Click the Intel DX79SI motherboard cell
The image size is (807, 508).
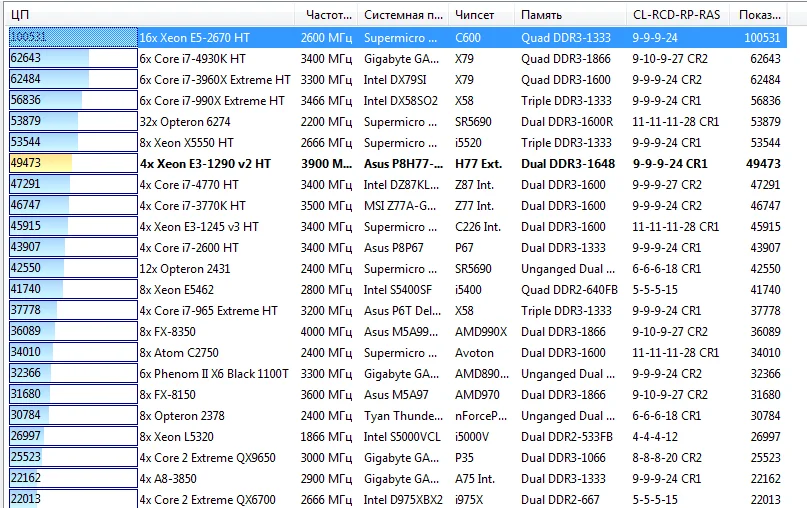pyautogui.click(x=395, y=80)
